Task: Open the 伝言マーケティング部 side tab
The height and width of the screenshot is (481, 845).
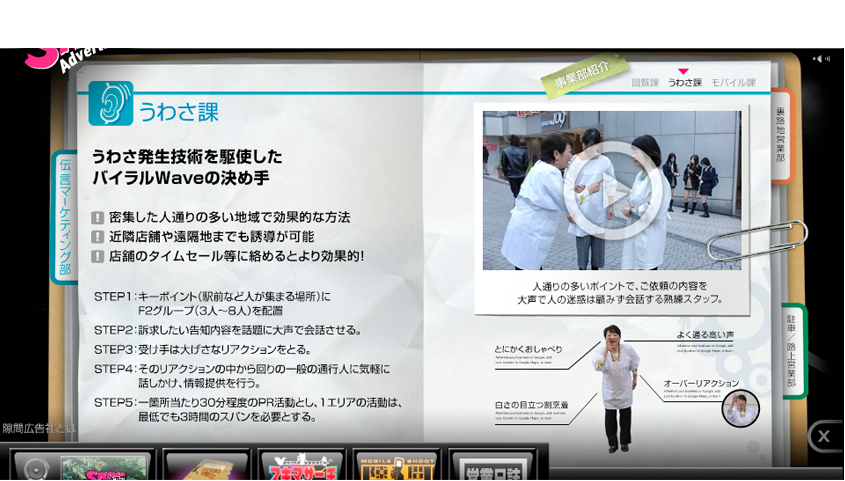Action: point(65,217)
